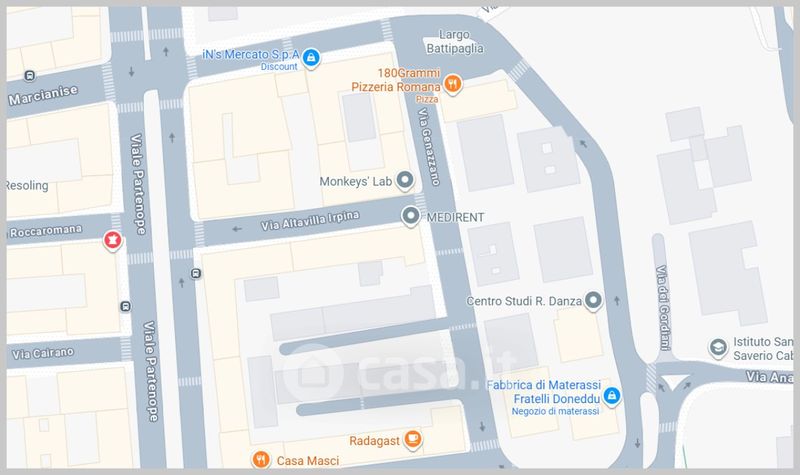The width and height of the screenshot is (800, 475).
Task: Click the bus stop icon near Marcianise
Action: 30,76
